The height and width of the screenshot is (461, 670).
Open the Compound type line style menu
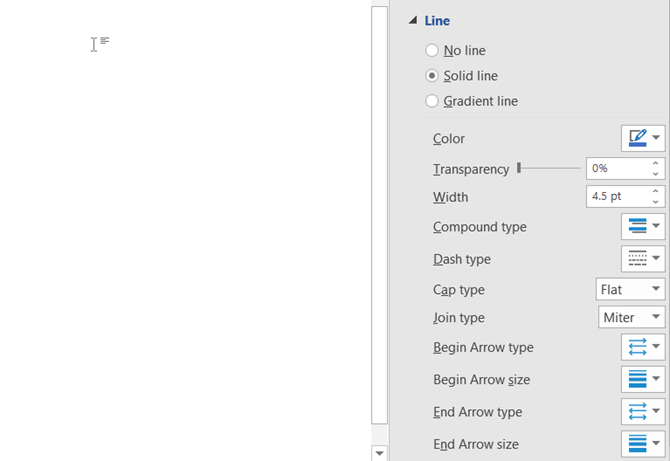point(643,227)
